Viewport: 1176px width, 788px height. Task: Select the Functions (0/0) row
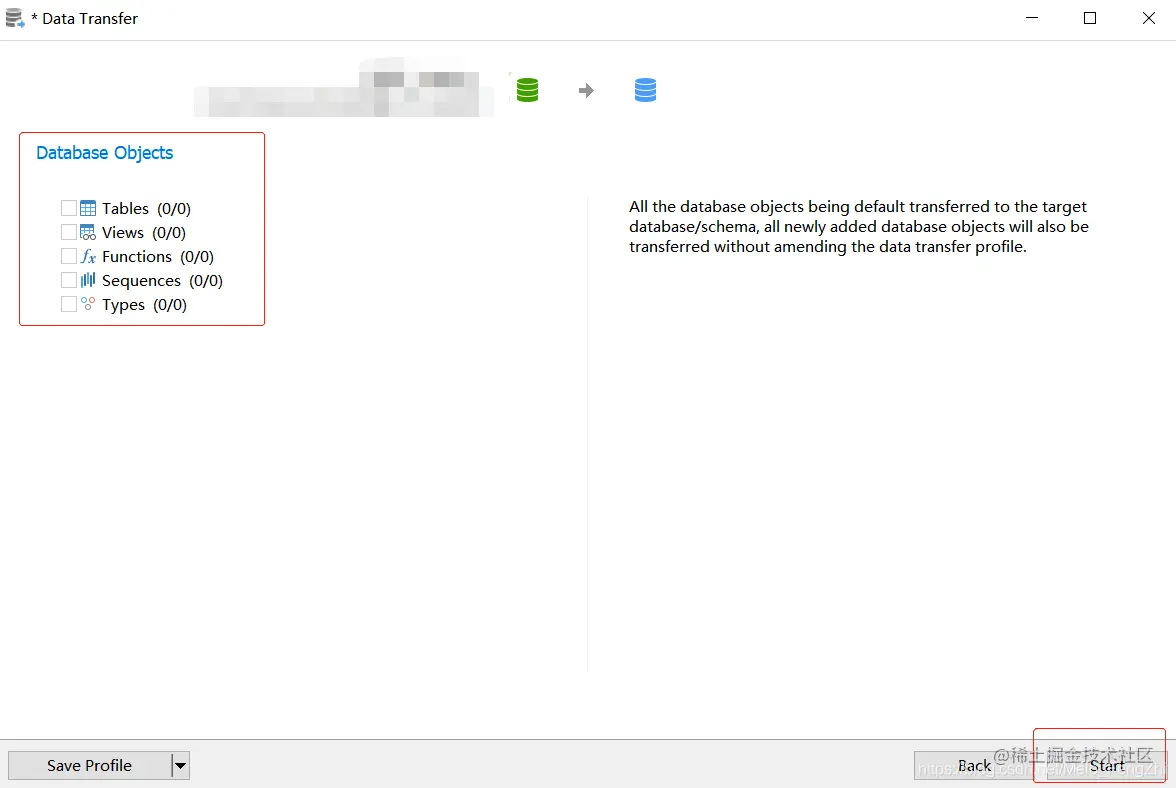[x=137, y=256]
